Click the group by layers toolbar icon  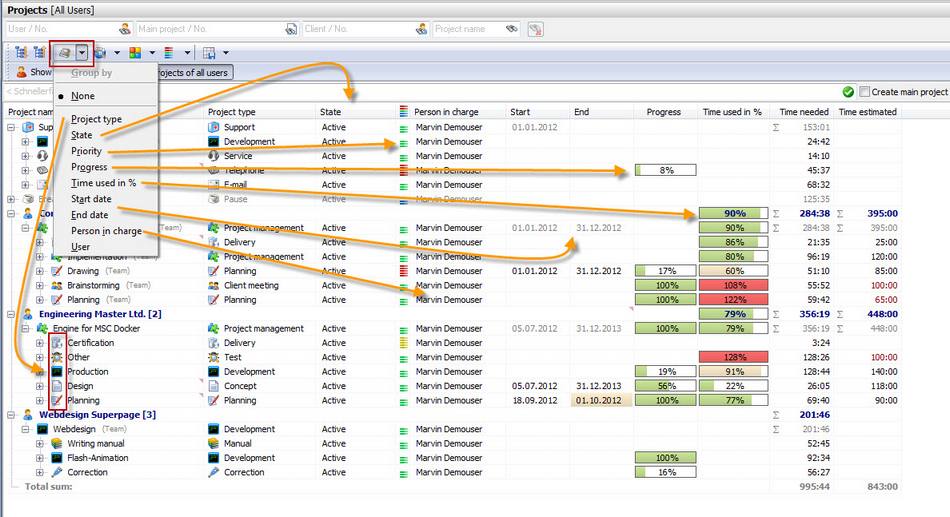tap(64, 53)
